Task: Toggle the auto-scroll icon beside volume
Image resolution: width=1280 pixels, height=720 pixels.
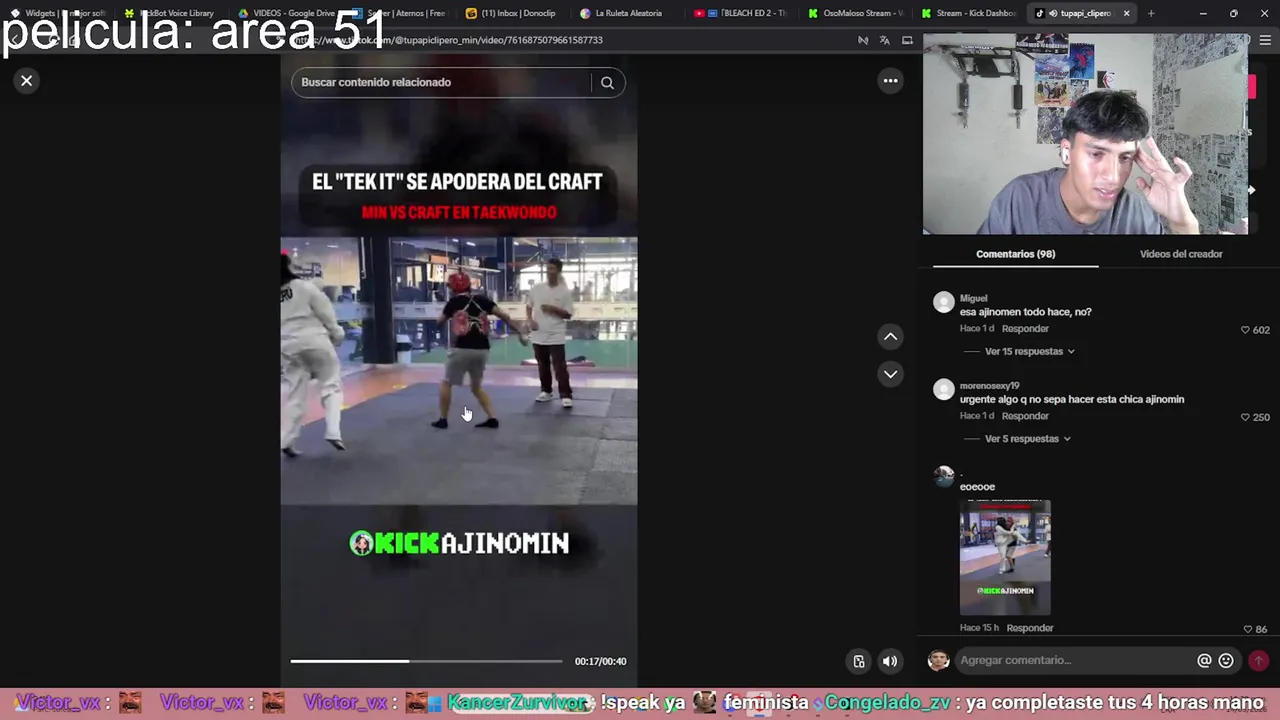Action: pos(859,661)
